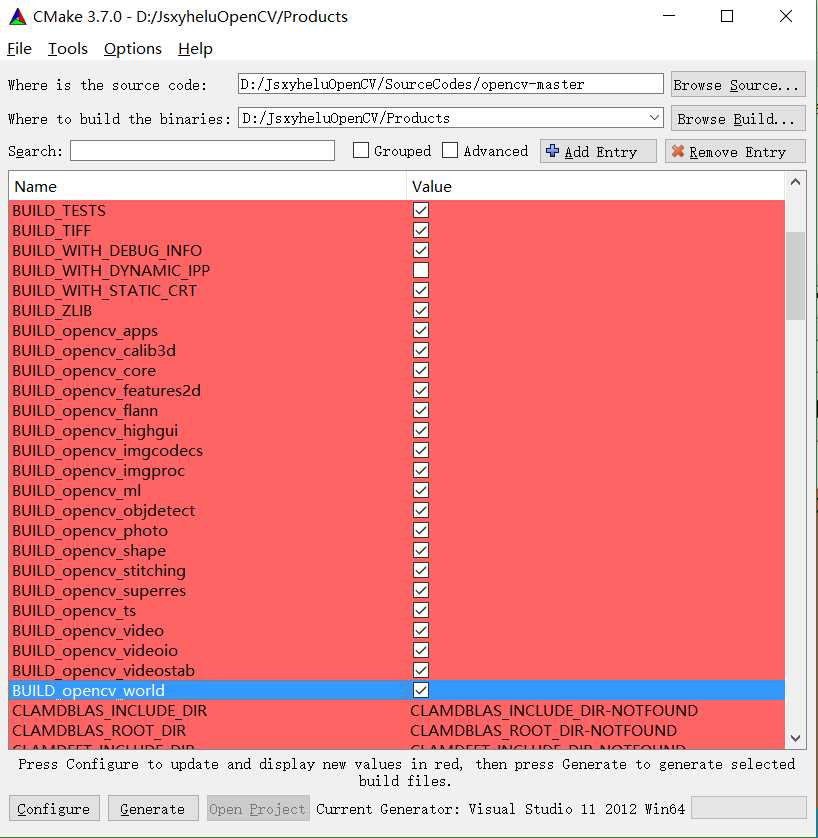818x838 pixels.
Task: Select the BUILD_TESTS entry name
Action: point(59,211)
